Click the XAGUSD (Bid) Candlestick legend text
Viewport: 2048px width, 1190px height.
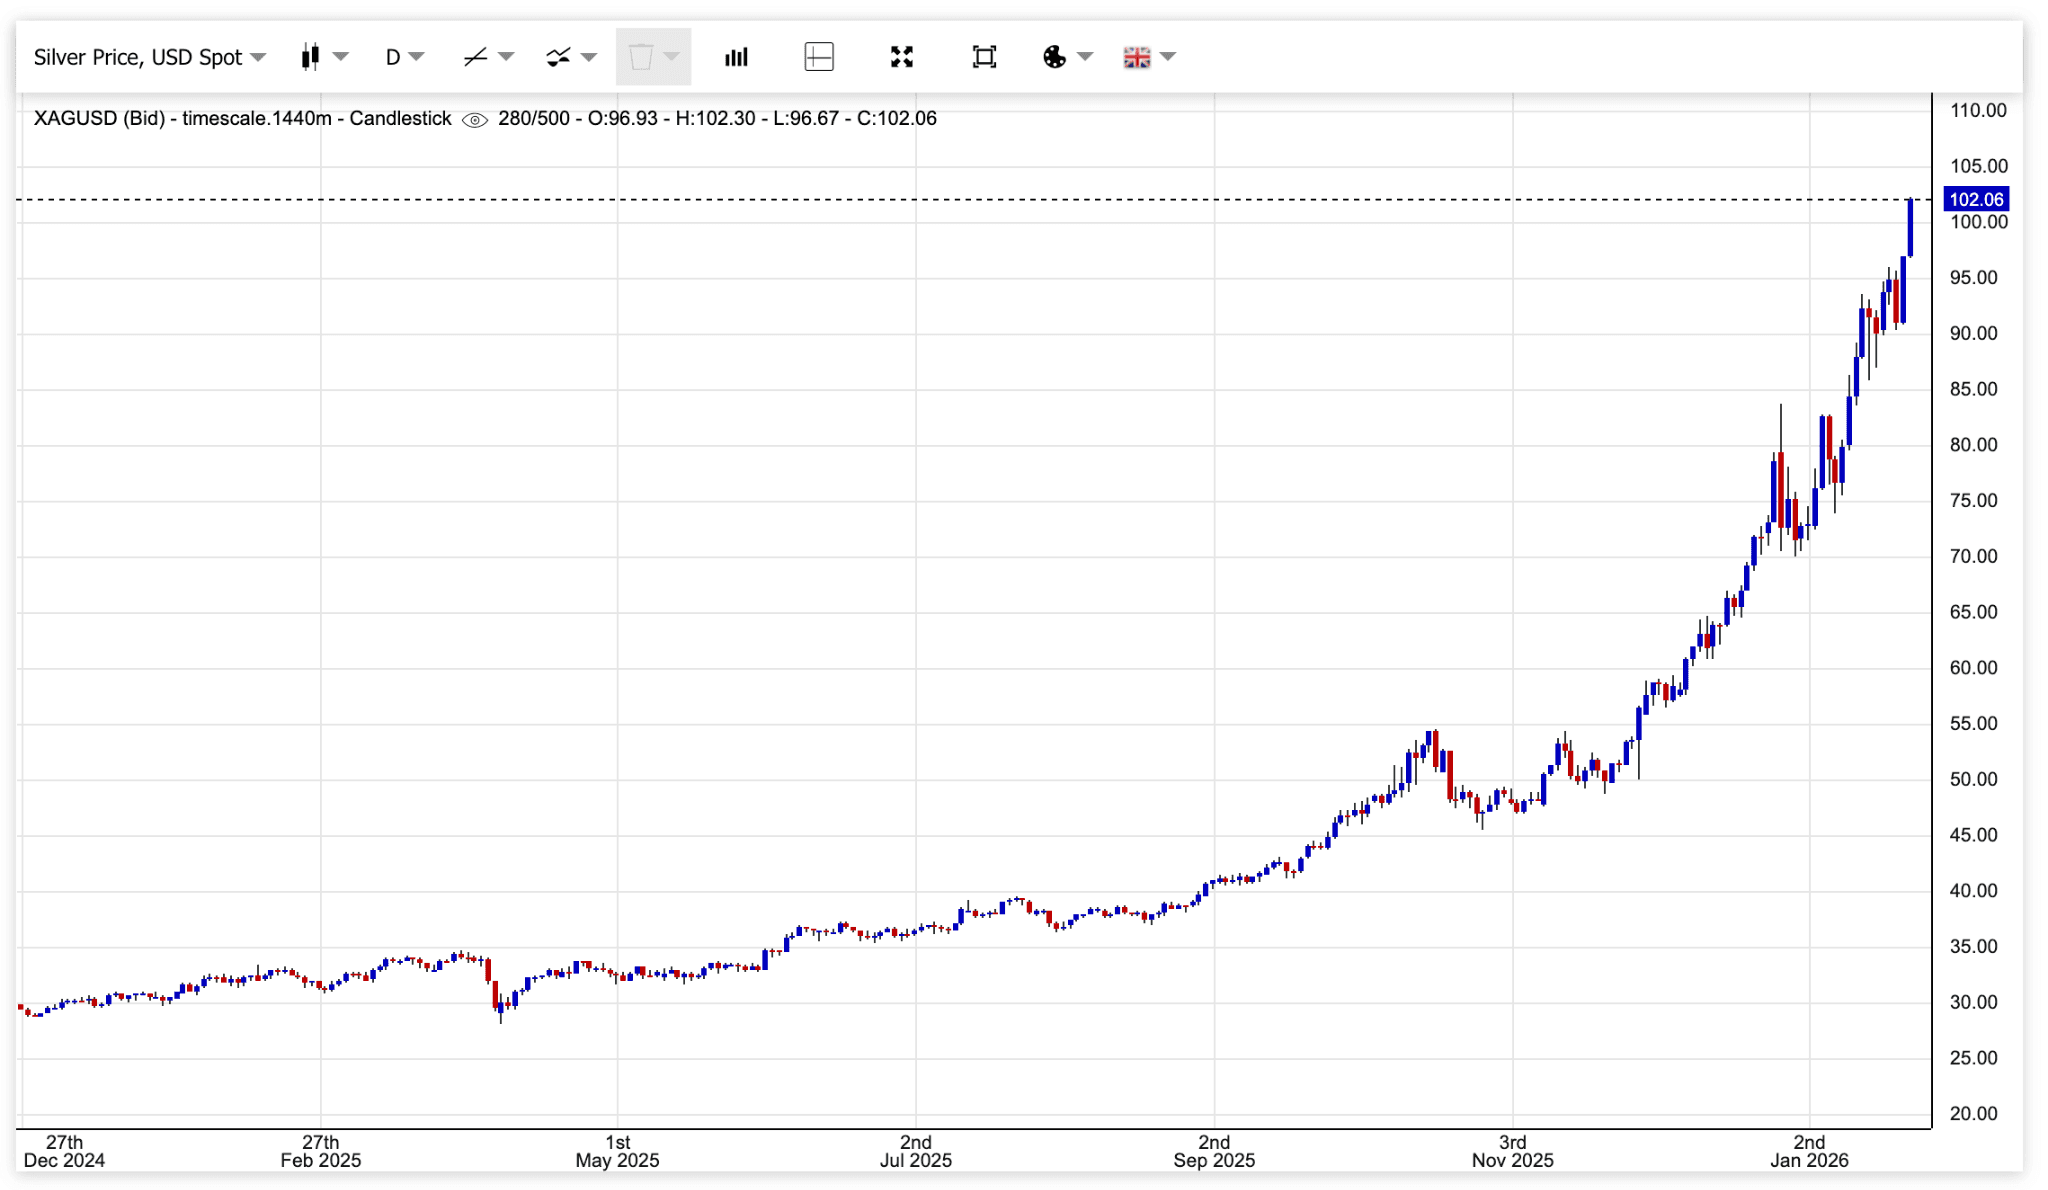coord(242,119)
